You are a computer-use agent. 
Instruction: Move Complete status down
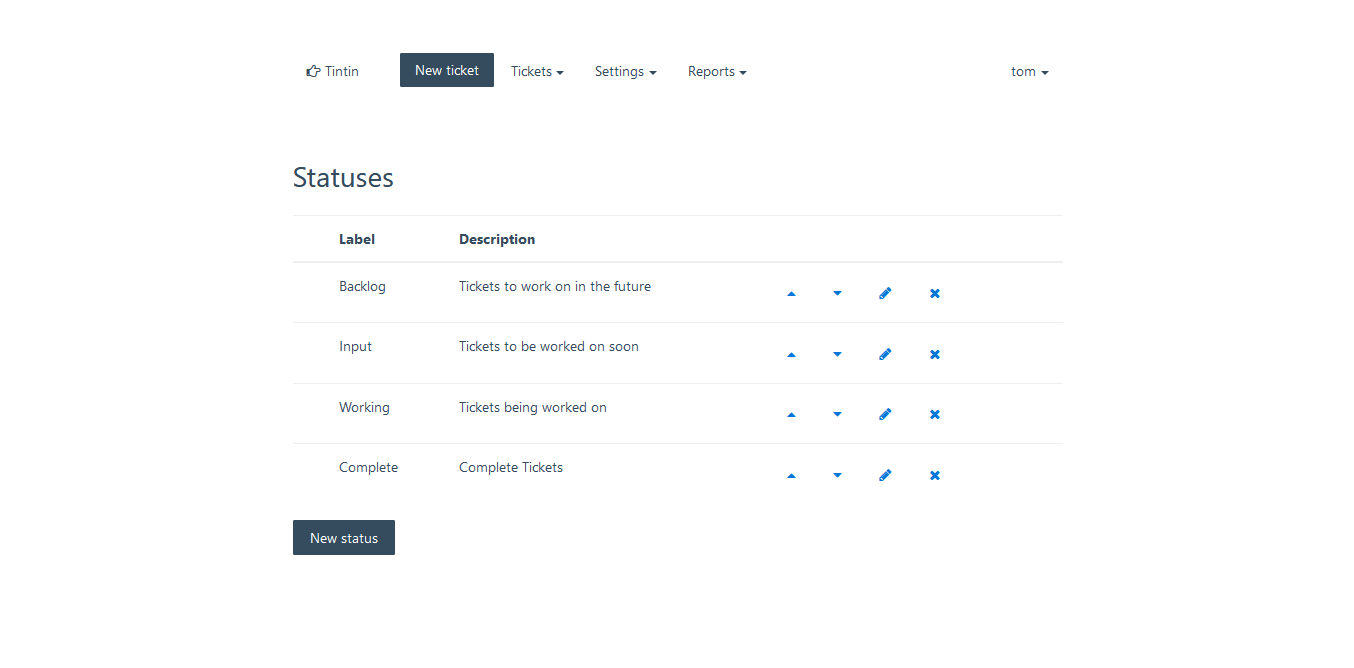pyautogui.click(x=837, y=476)
